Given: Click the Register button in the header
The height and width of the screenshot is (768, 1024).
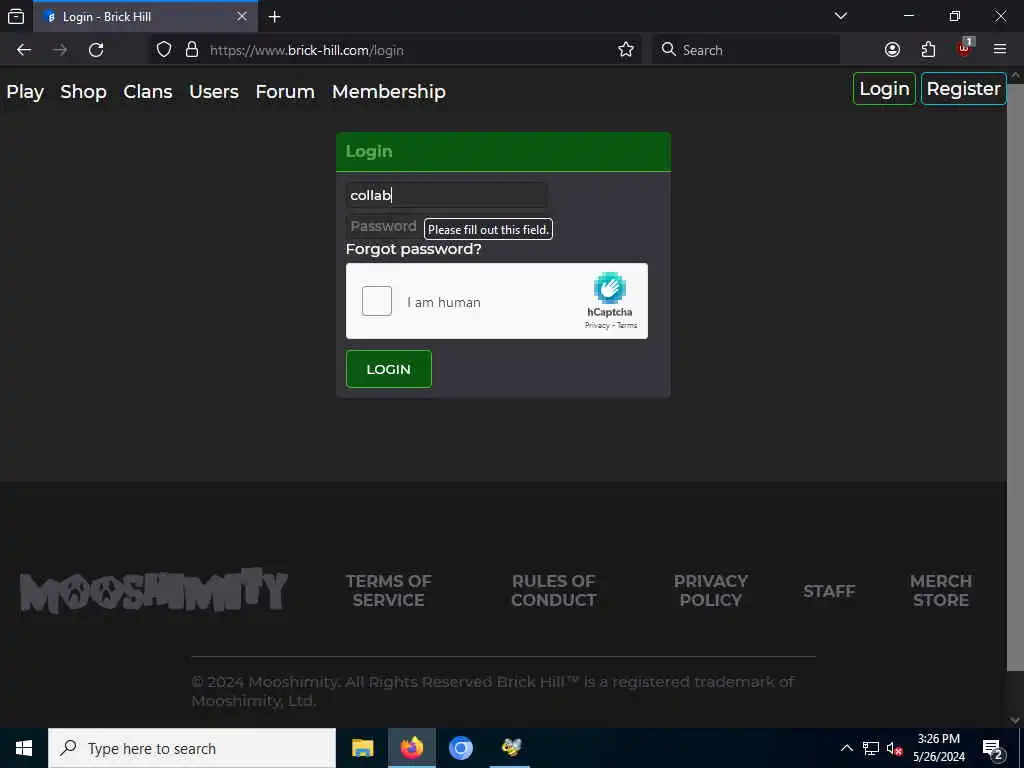Looking at the screenshot, I should coord(963,89).
